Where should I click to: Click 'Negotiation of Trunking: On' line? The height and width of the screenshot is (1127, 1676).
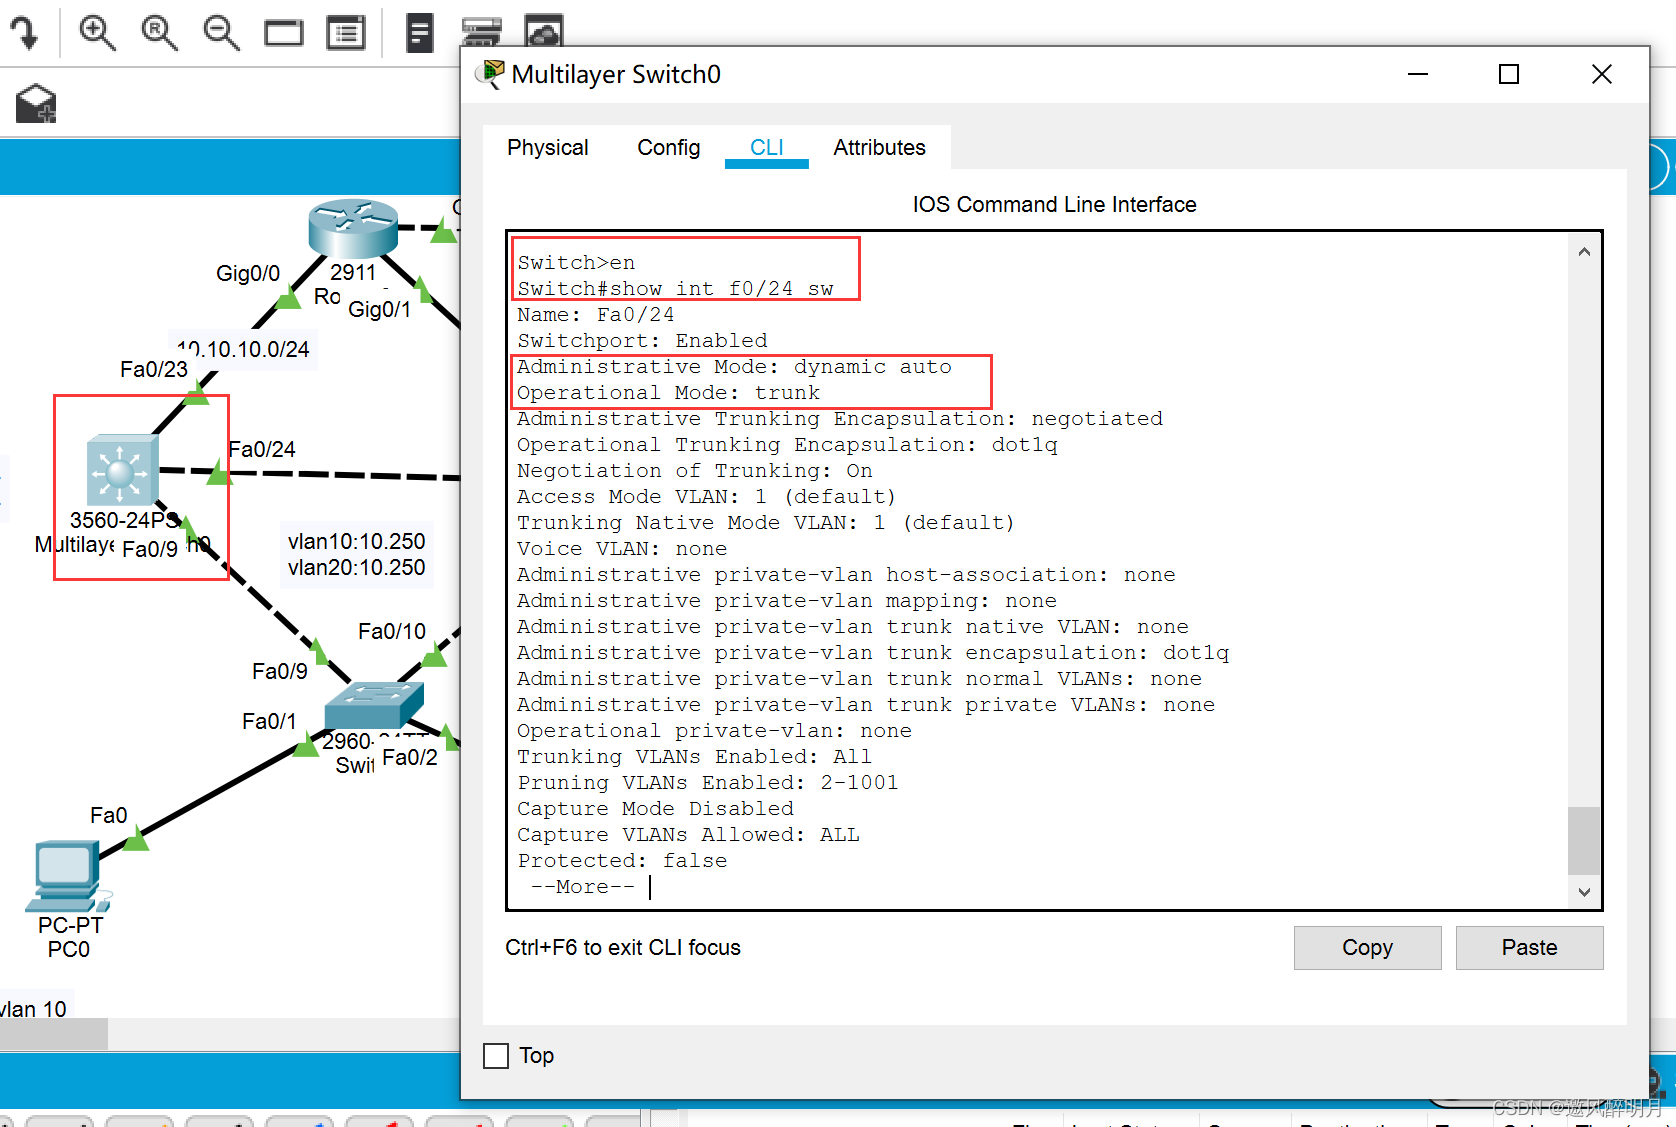click(695, 471)
